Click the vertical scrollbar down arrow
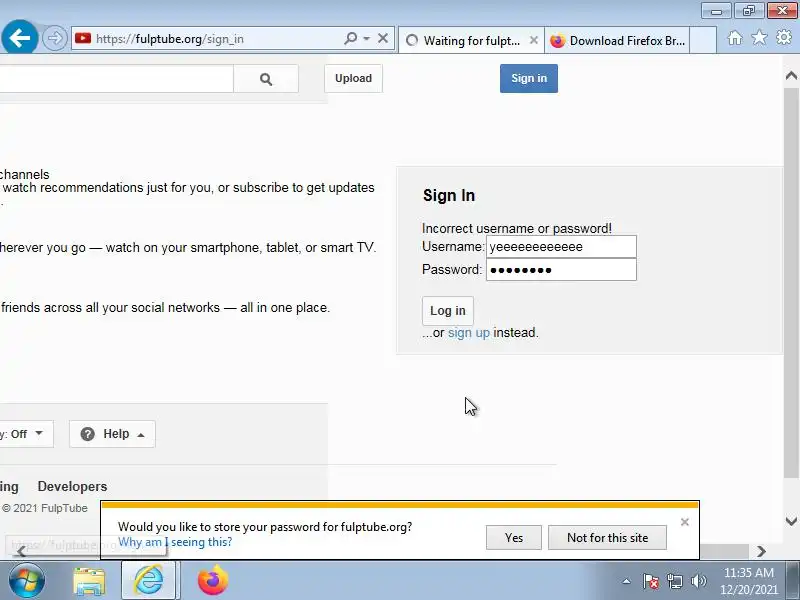800x600 pixels. pyautogui.click(x=791, y=521)
